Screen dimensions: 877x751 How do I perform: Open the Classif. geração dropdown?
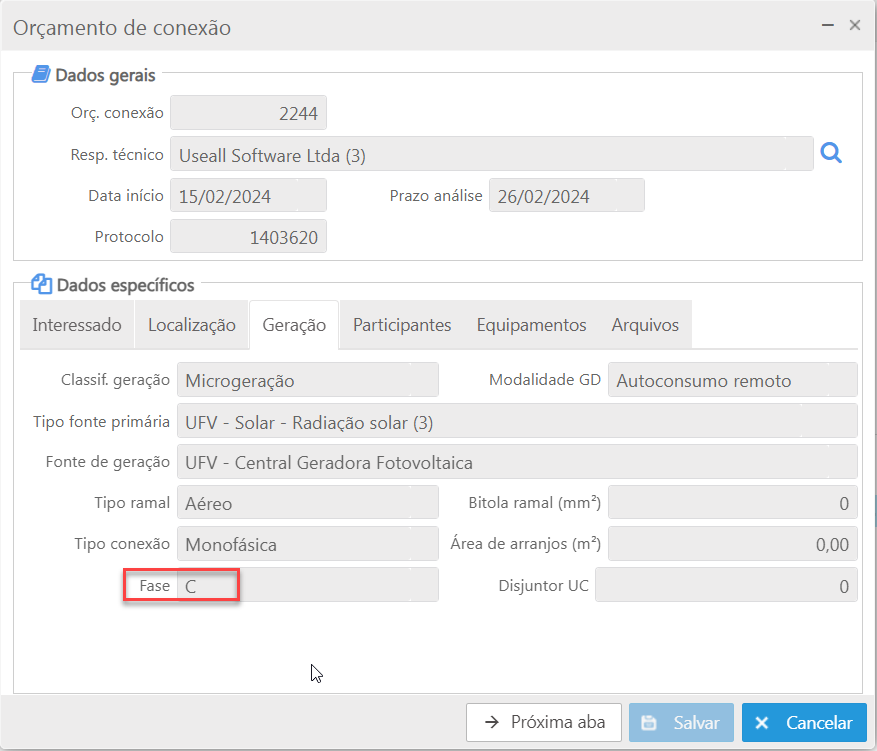[308, 380]
